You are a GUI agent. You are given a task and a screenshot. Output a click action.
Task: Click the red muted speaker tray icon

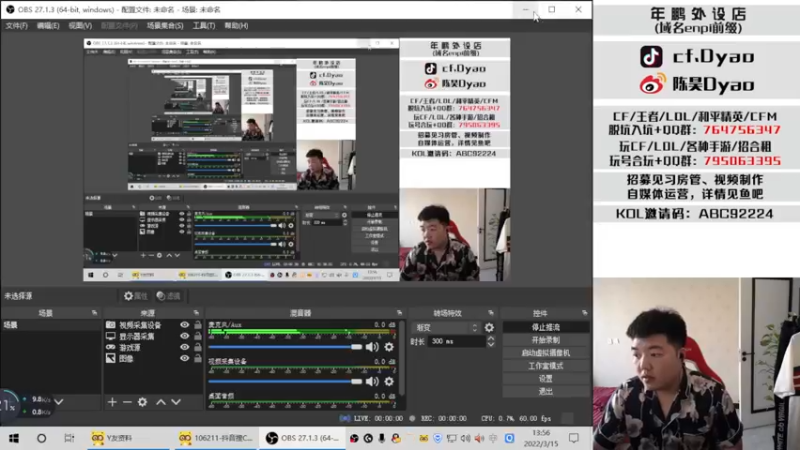coord(479,438)
